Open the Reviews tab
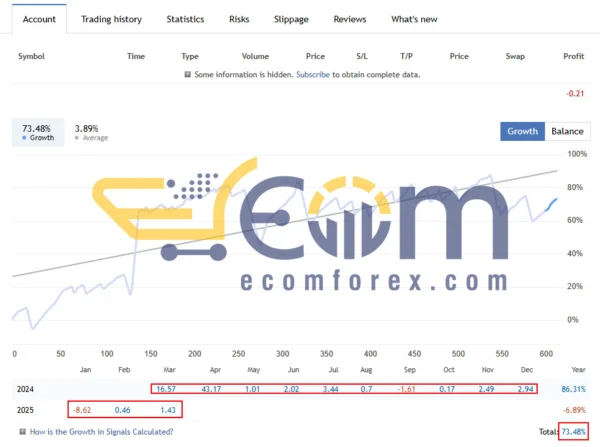 pyautogui.click(x=350, y=19)
